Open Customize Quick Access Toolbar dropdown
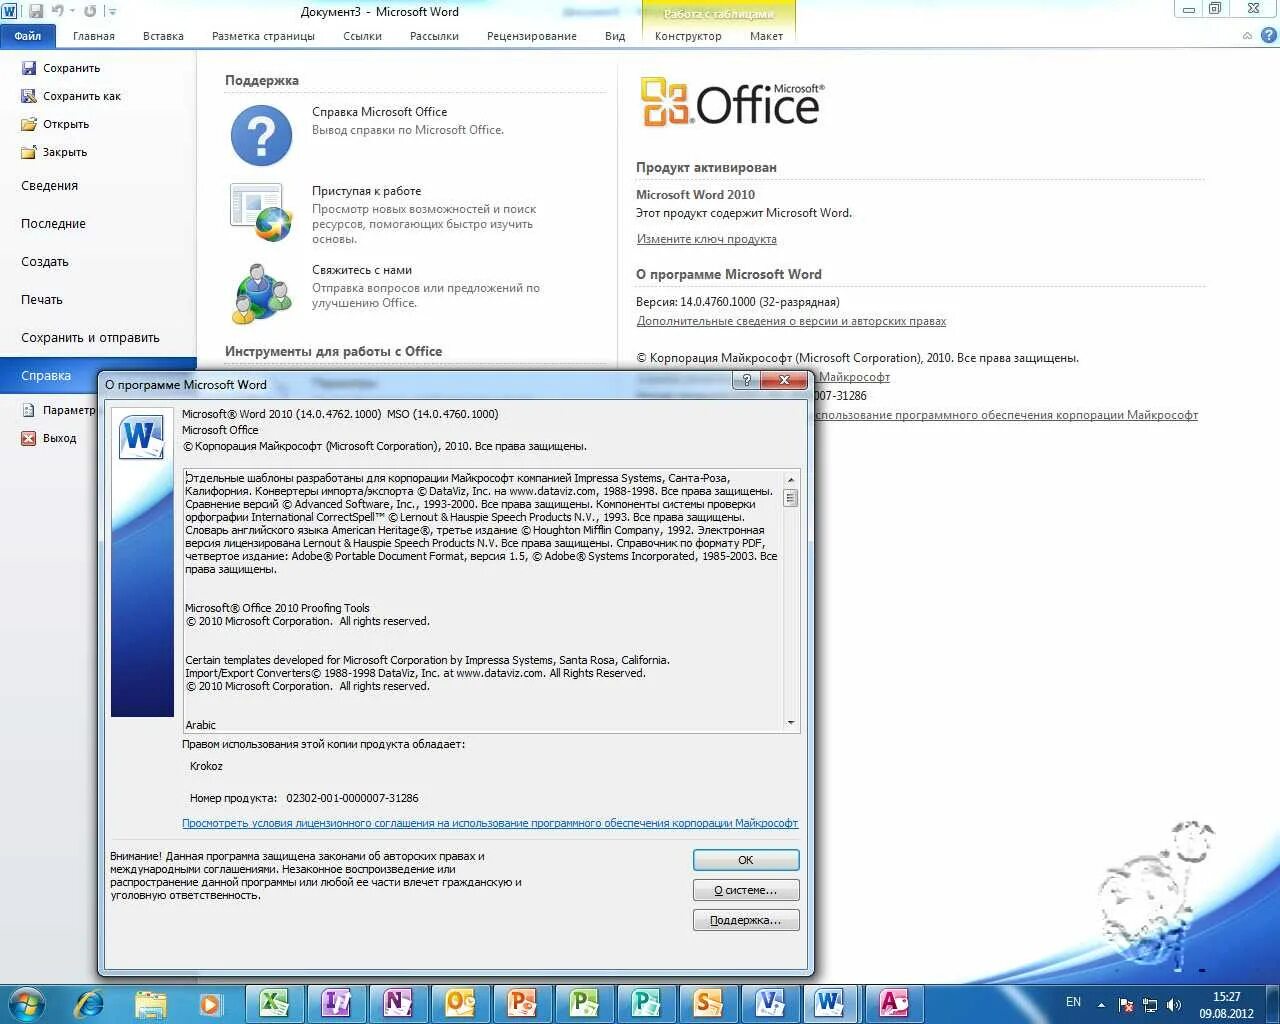 tap(111, 12)
